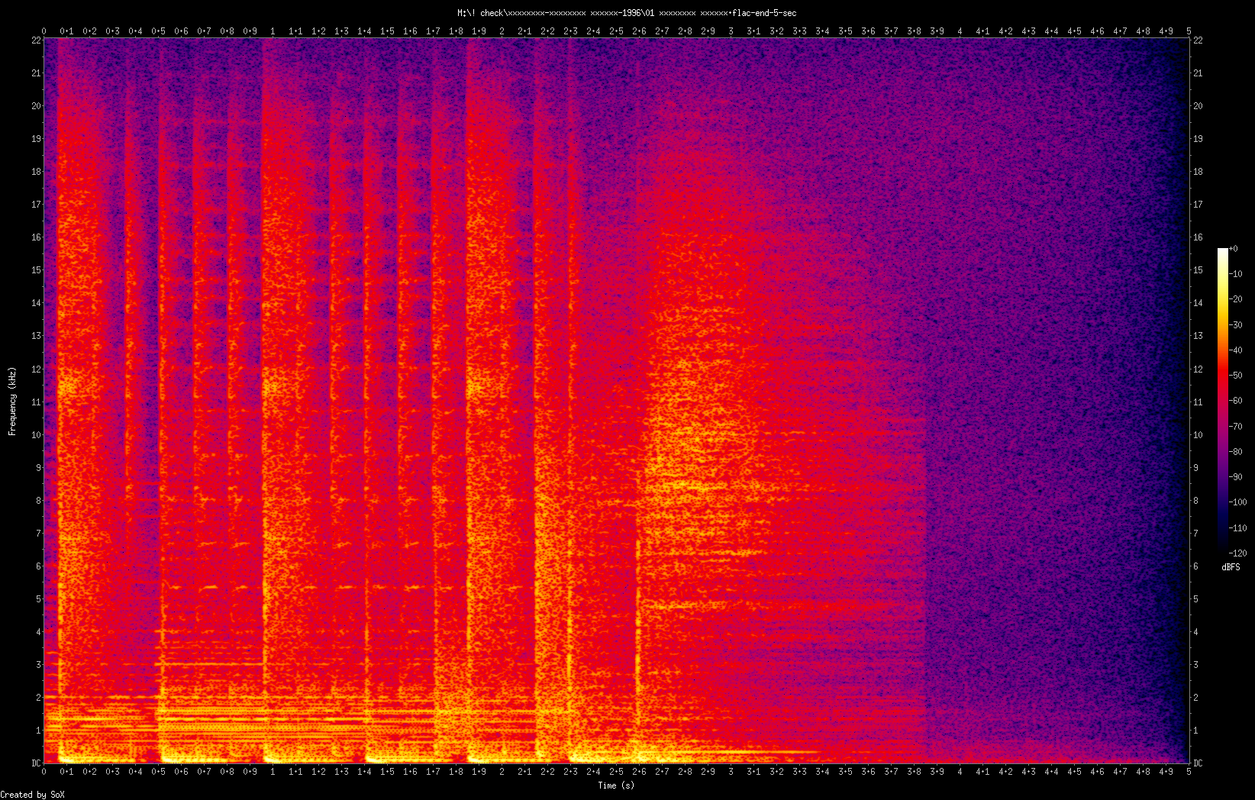The height and width of the screenshot is (800, 1255).
Task: Click the '5' tick ending the bottom time axis
Action: [1189, 772]
